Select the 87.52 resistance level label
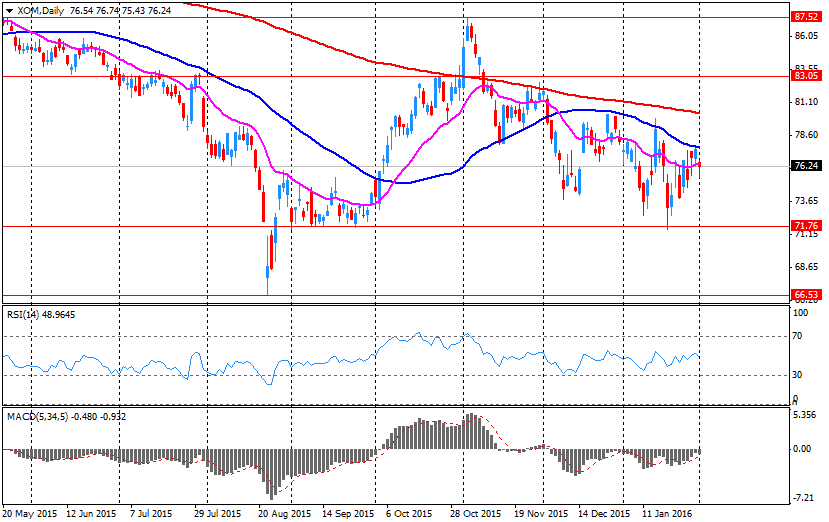829x522 pixels. (x=806, y=17)
